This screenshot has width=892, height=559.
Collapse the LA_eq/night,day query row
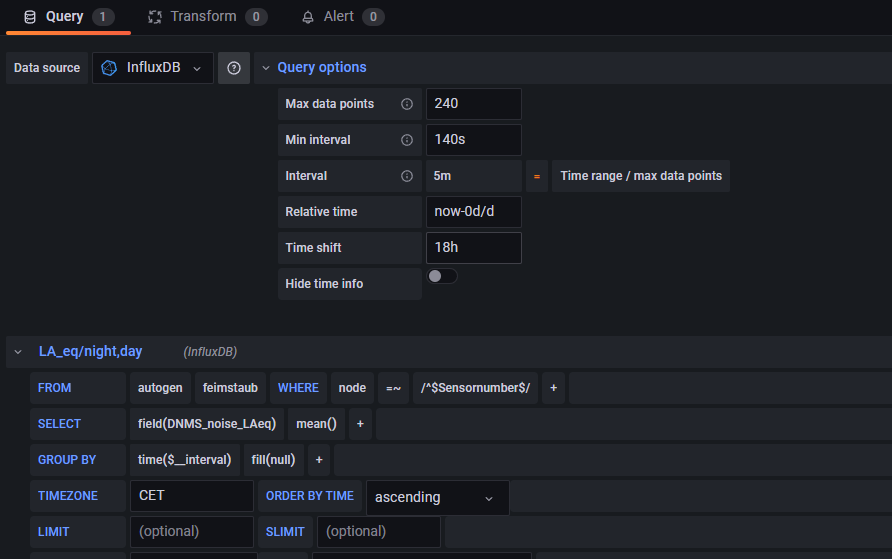point(18,352)
